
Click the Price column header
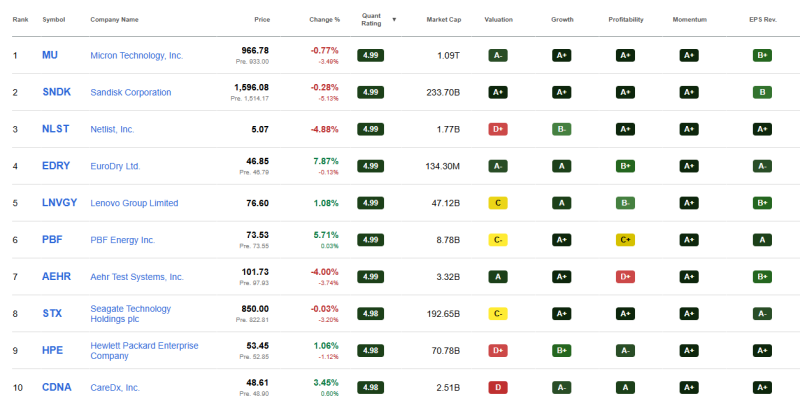tap(262, 19)
